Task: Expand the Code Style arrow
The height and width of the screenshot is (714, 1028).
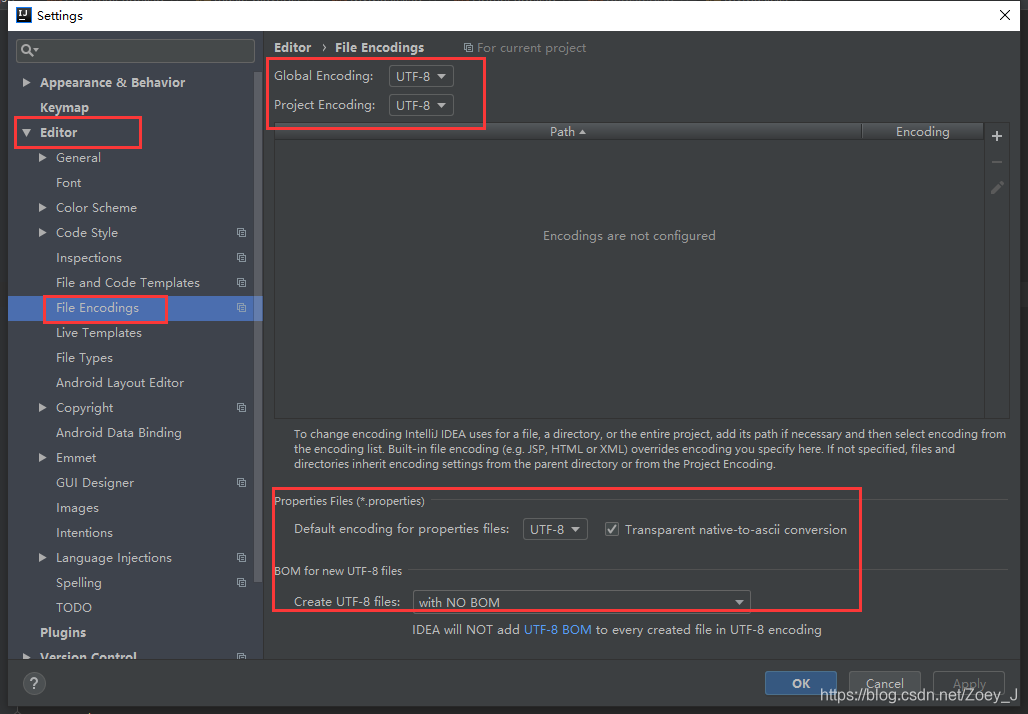Action: [x=43, y=233]
